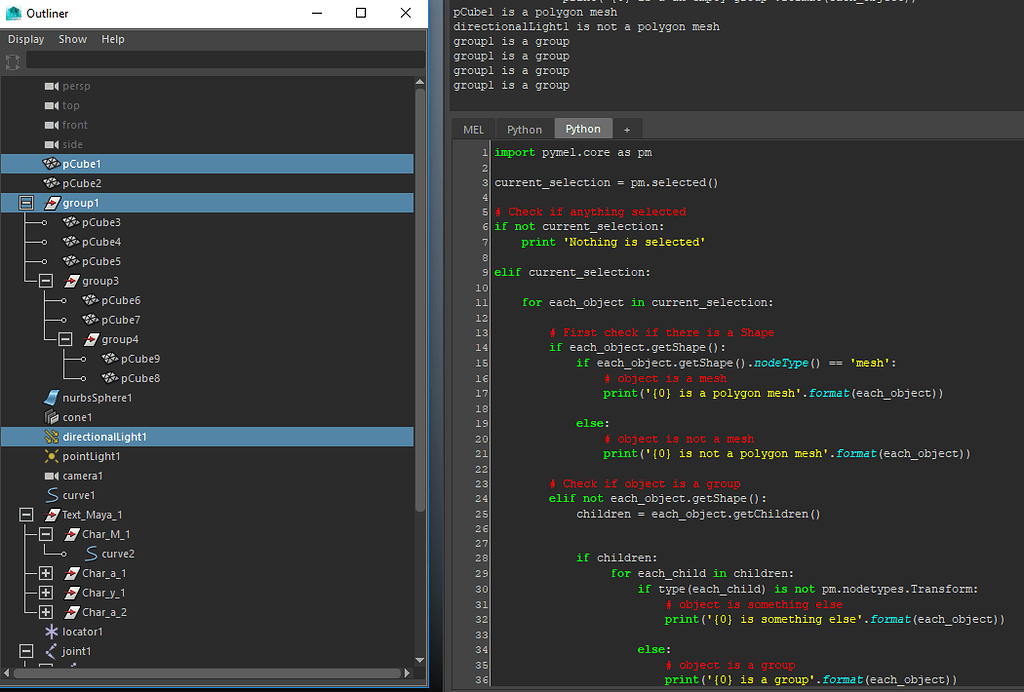Collapse the Text_Maya_1 group
1024x692 pixels.
pyautogui.click(x=26, y=515)
